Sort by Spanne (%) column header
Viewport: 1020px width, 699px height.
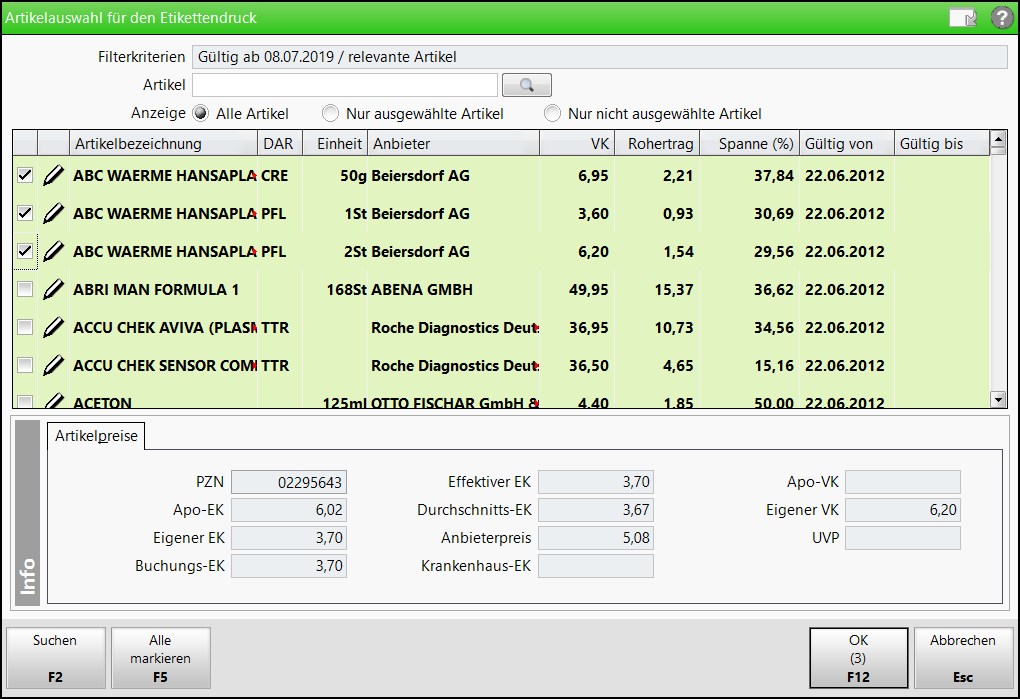[749, 144]
